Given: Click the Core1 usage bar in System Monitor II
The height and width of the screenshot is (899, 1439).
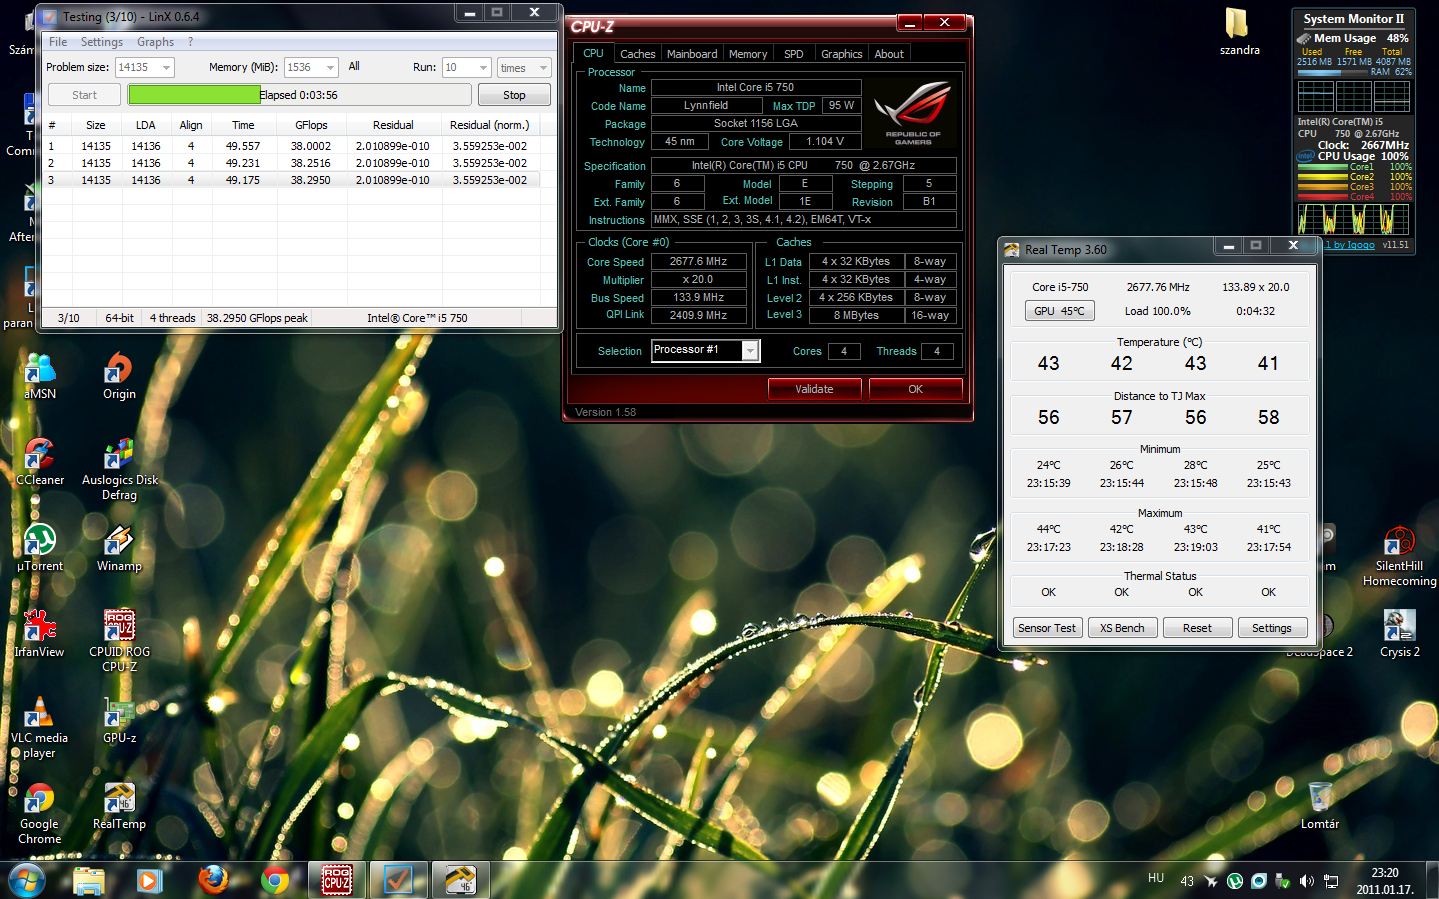Looking at the screenshot, I should (1322, 167).
